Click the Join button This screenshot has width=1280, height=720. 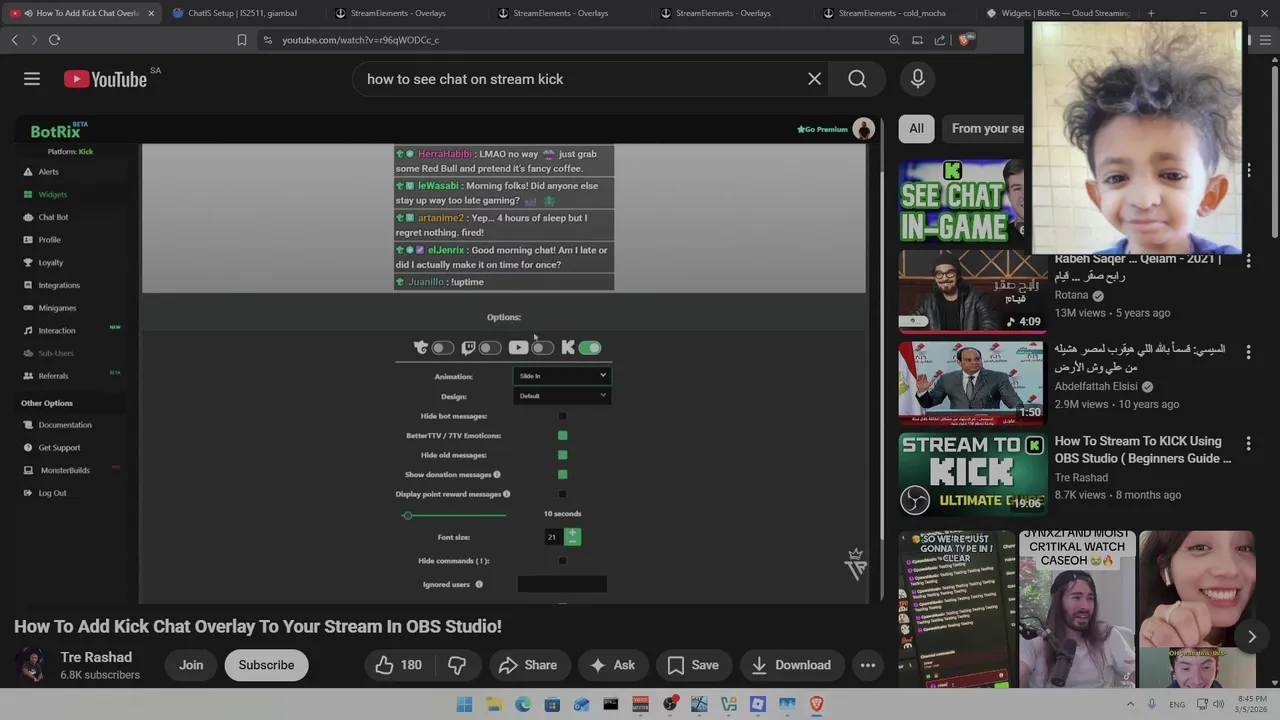191,665
